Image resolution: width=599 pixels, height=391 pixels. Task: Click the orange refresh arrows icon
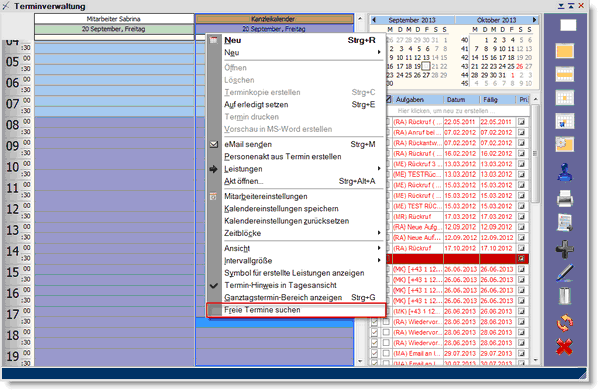click(x=565, y=323)
